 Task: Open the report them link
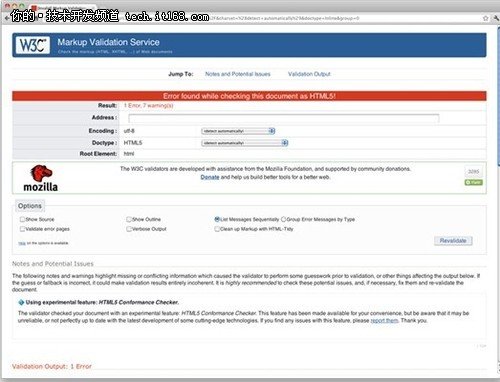click(384, 320)
